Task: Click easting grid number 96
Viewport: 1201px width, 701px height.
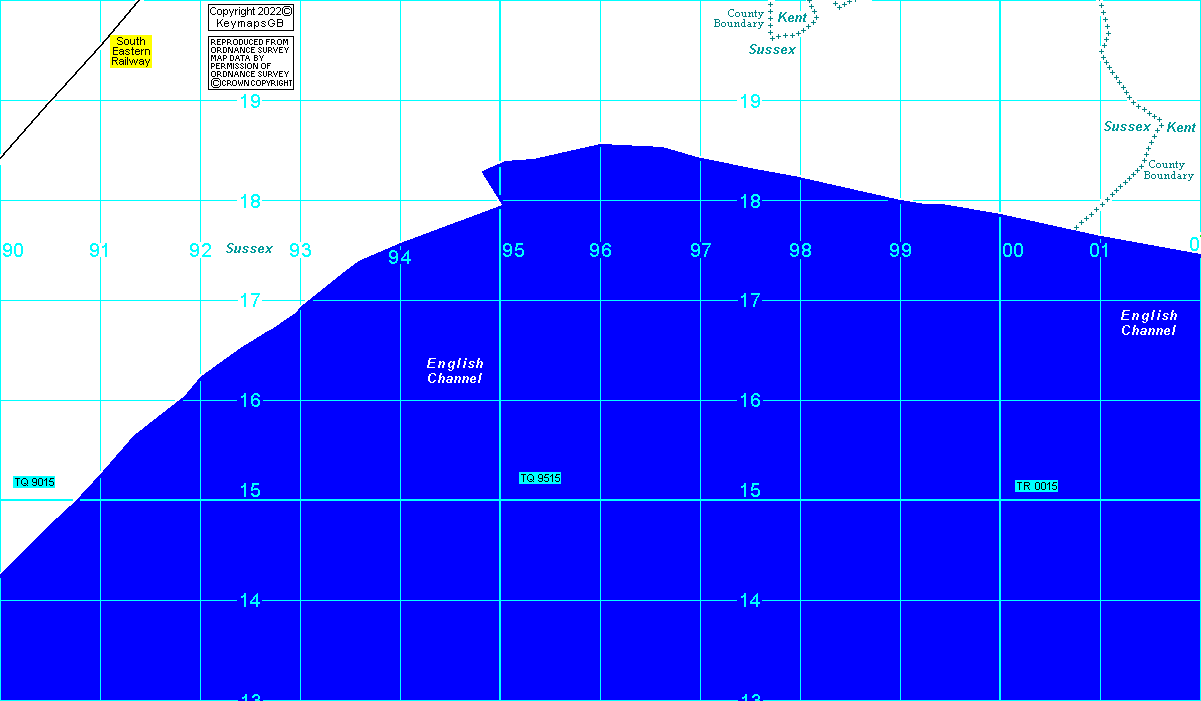Action: (600, 251)
